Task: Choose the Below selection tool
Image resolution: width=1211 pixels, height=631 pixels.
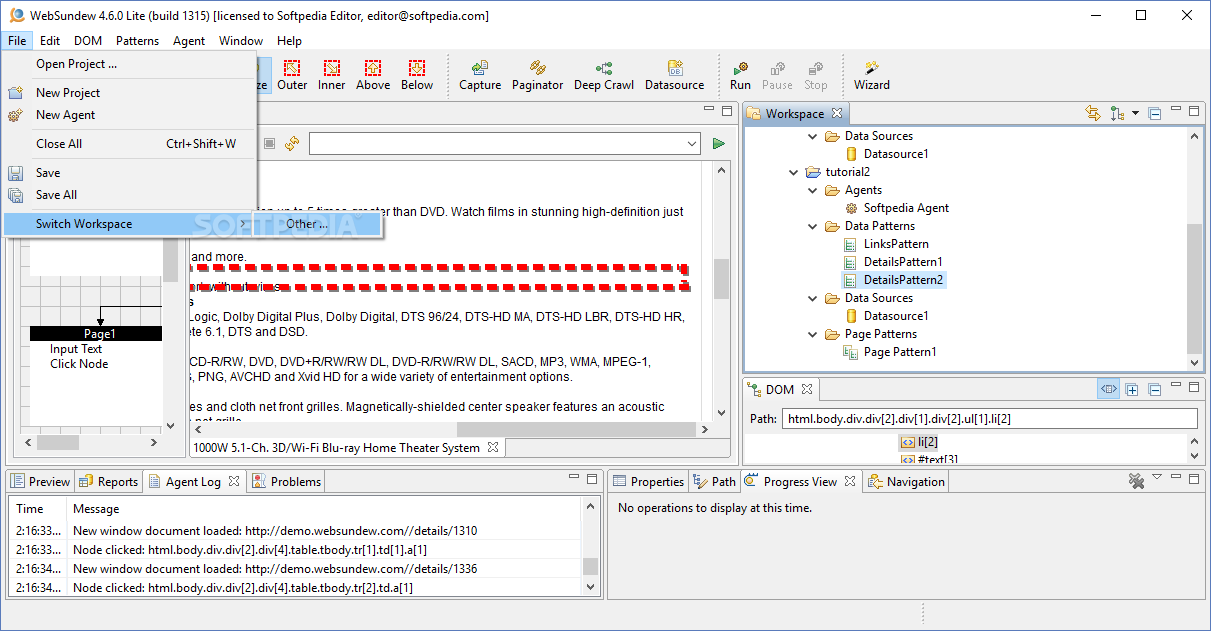Action: (x=417, y=75)
